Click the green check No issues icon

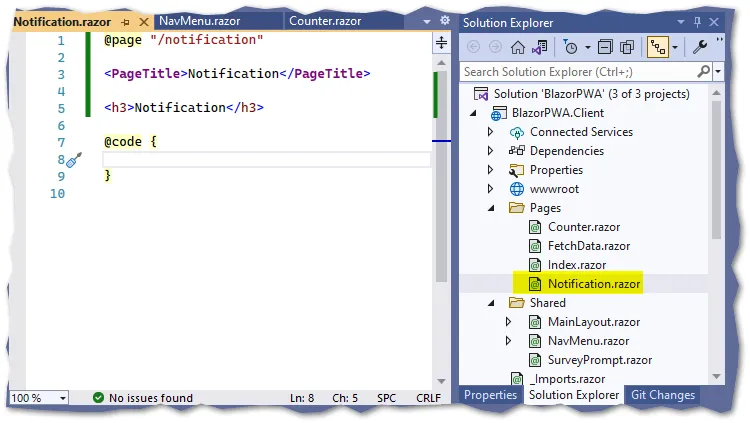[98, 398]
